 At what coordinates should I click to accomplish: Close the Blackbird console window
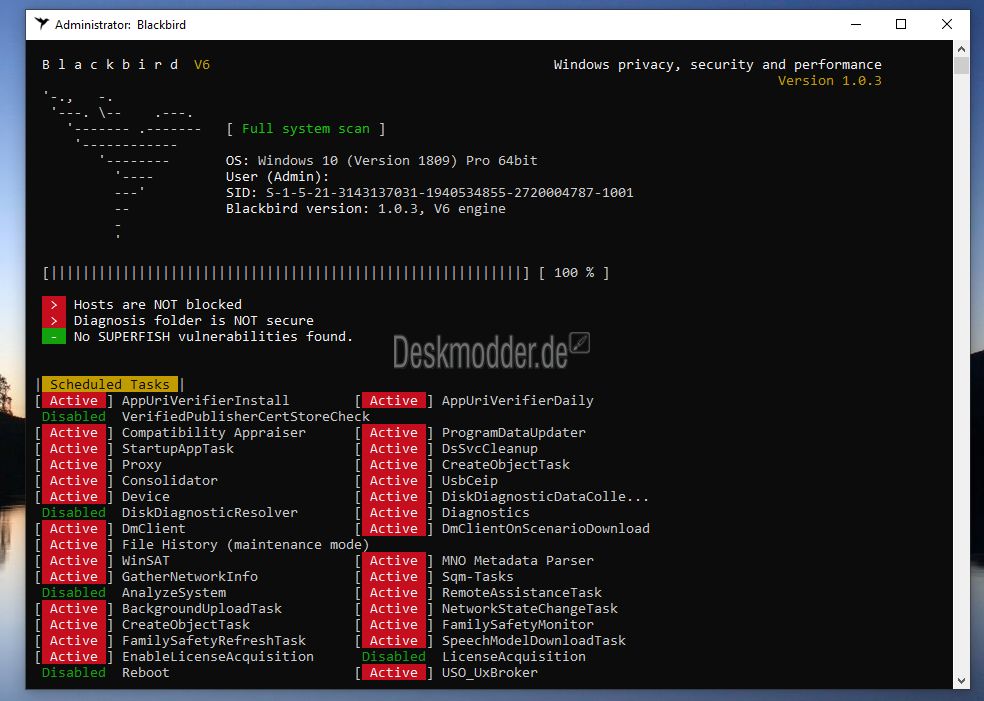point(946,24)
